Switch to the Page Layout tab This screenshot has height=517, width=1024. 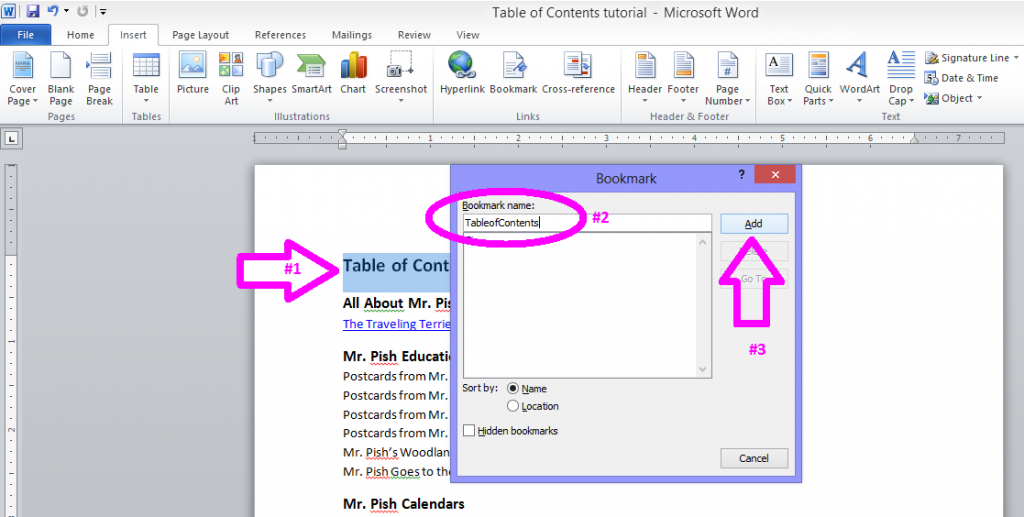click(x=200, y=35)
